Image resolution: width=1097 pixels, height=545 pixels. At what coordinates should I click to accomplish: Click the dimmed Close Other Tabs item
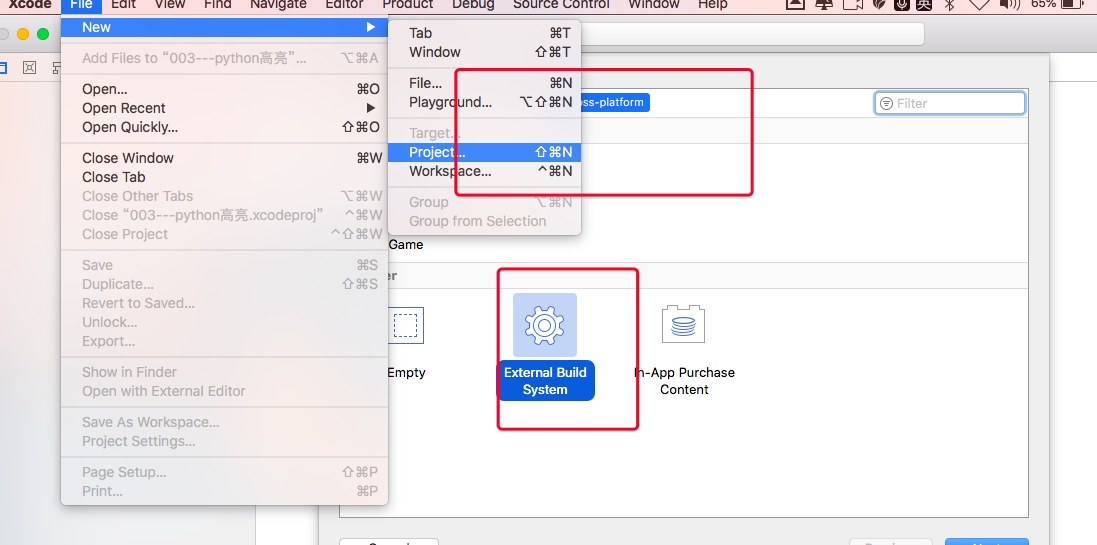click(x=224, y=196)
